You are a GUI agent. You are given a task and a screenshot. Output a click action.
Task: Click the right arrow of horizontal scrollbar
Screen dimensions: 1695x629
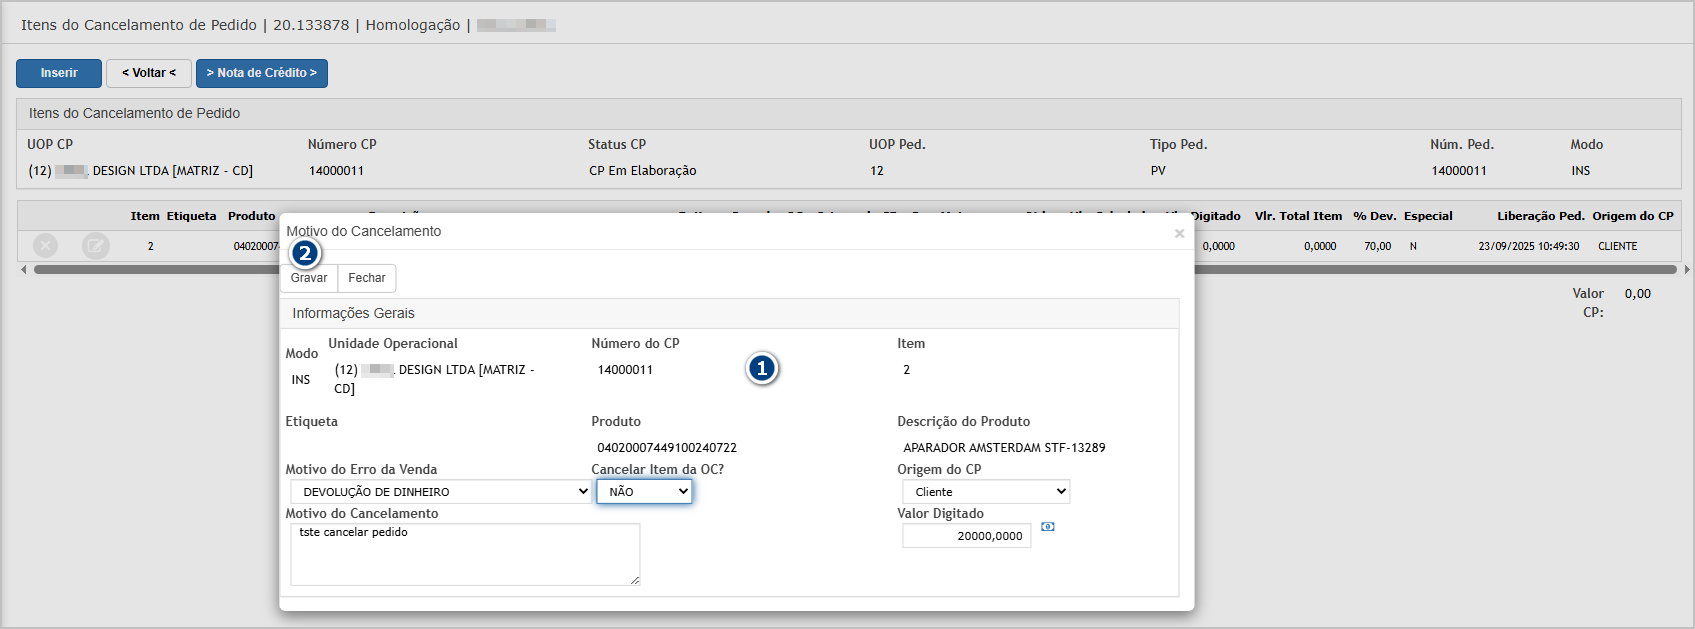pos(1686,270)
